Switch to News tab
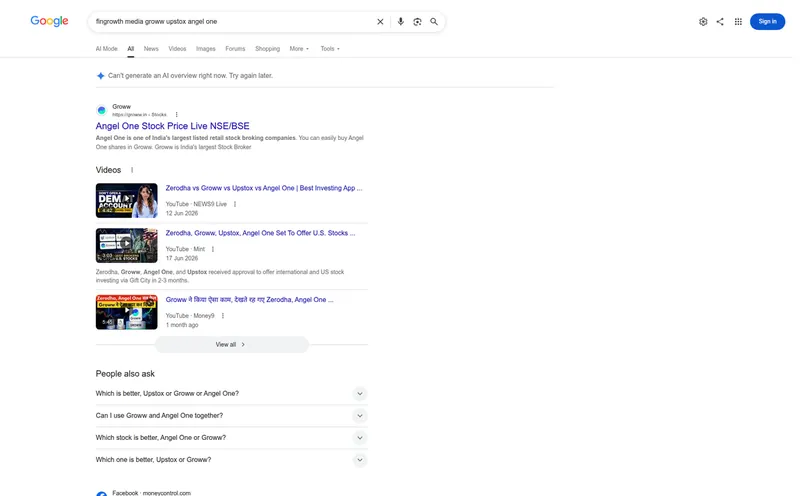800x496 pixels. point(151,49)
